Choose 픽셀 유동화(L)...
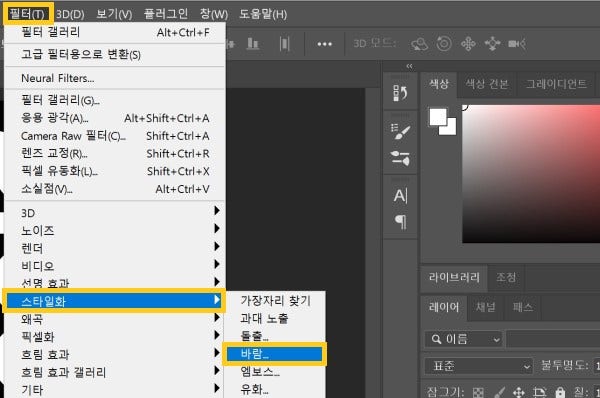 click(x=115, y=171)
